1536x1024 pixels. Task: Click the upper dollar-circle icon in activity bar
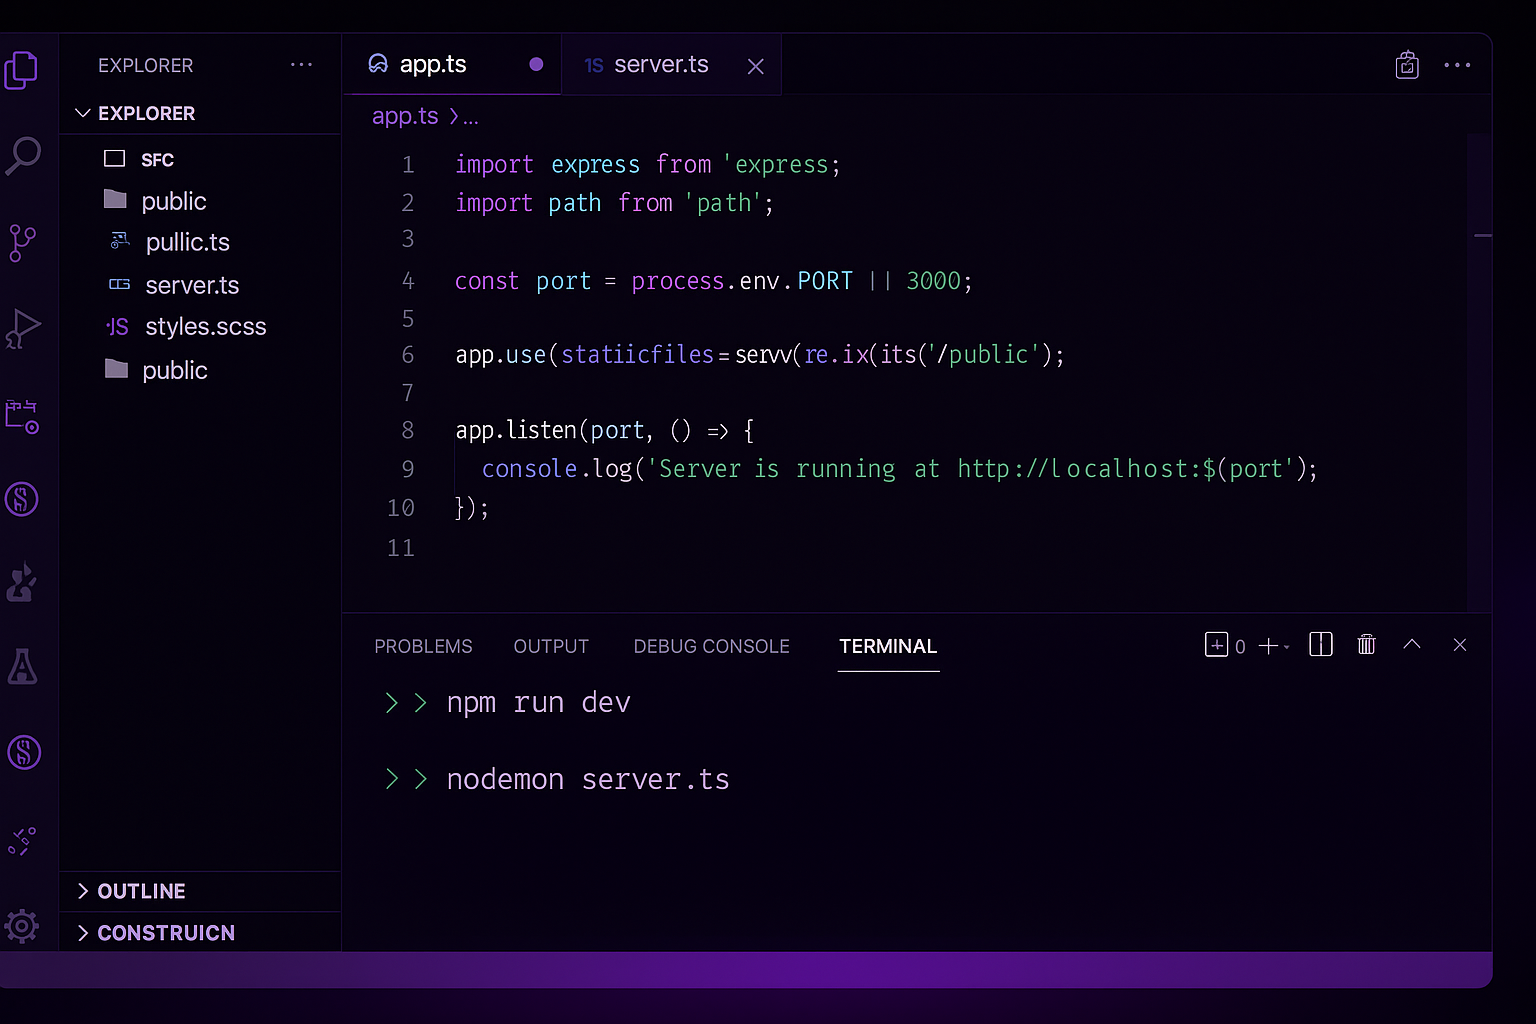pos(22,499)
